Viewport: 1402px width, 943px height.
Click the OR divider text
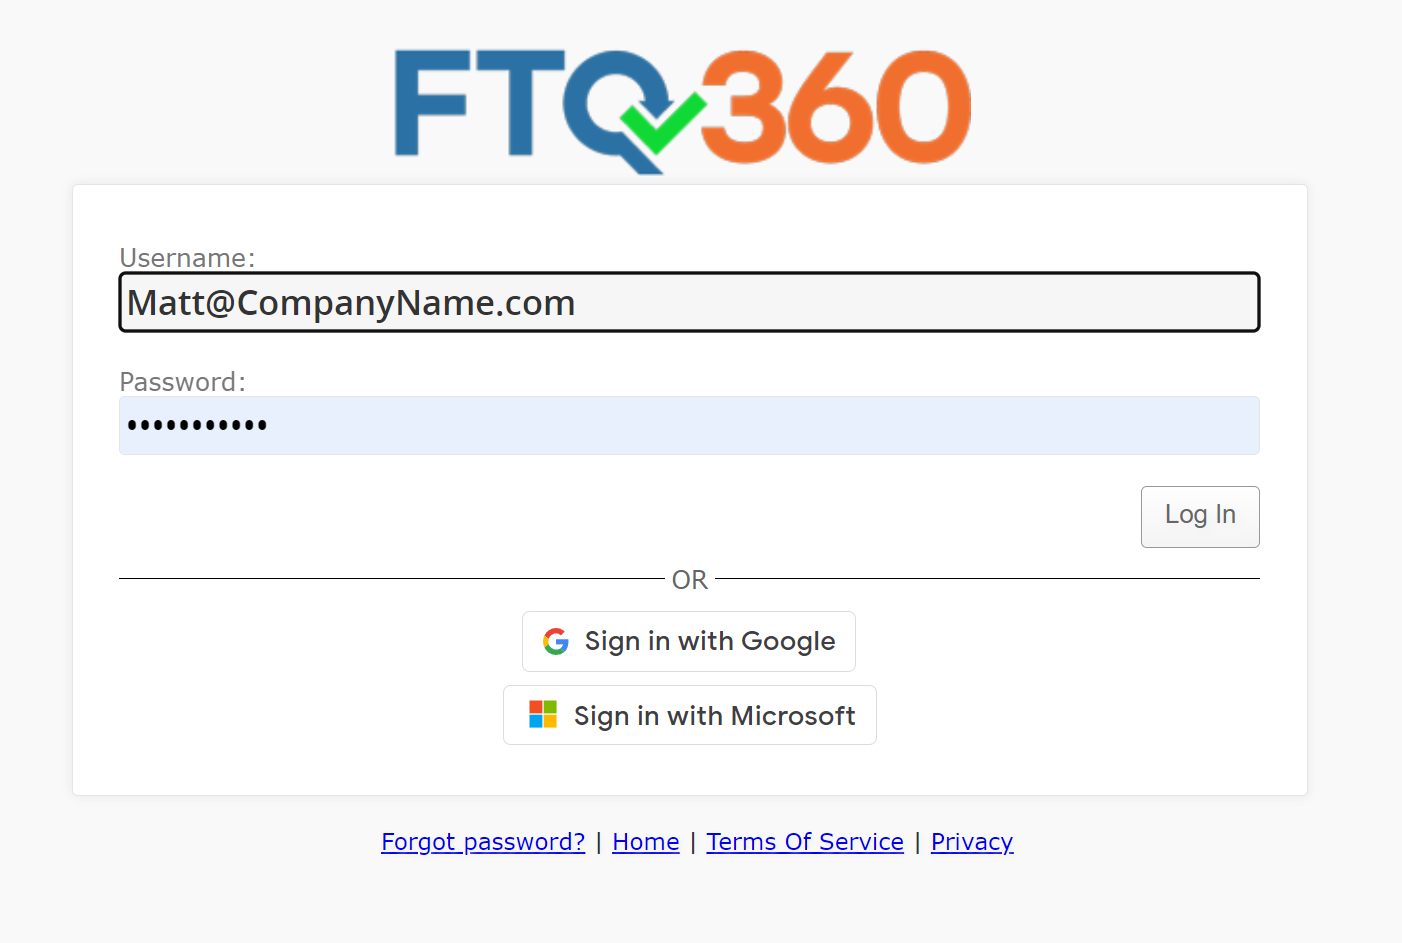(690, 580)
